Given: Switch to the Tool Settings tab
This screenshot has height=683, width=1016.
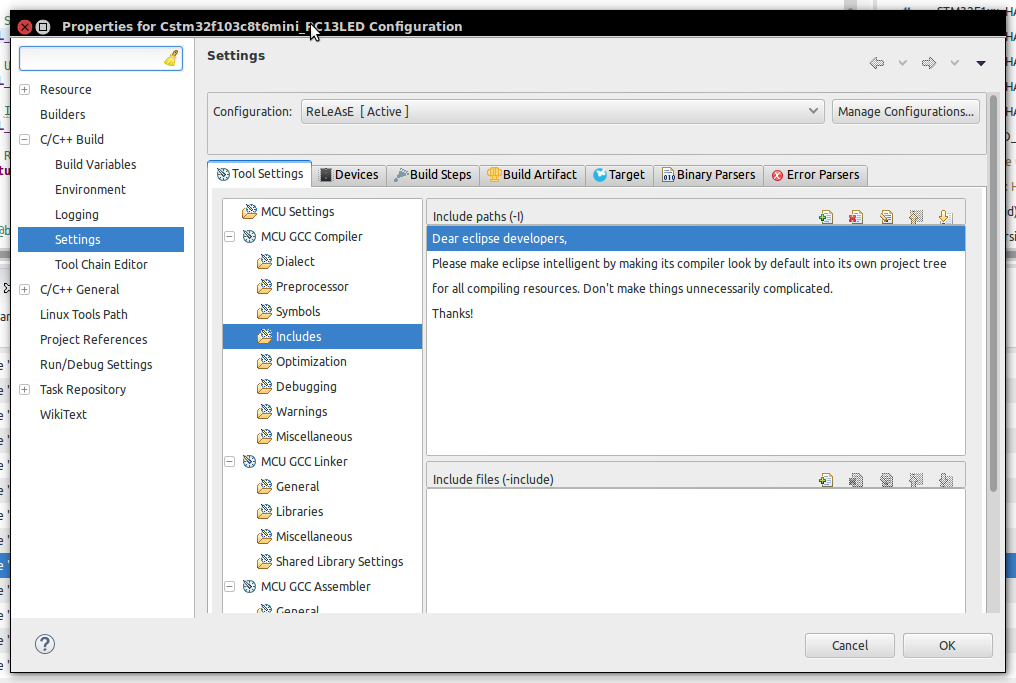Looking at the screenshot, I should [260, 174].
